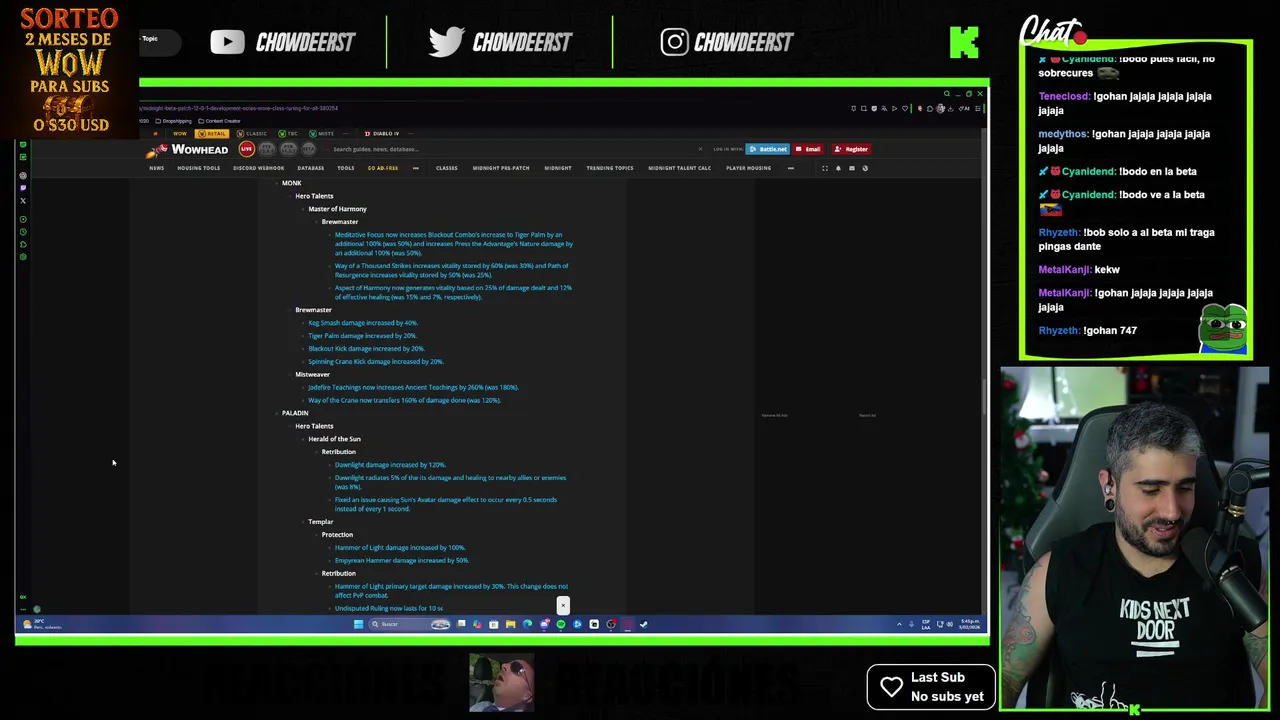Screen dimensions: 1280x720
Task: Click 'Dawnlight damage increased by 120%' text
Action: (x=390, y=465)
